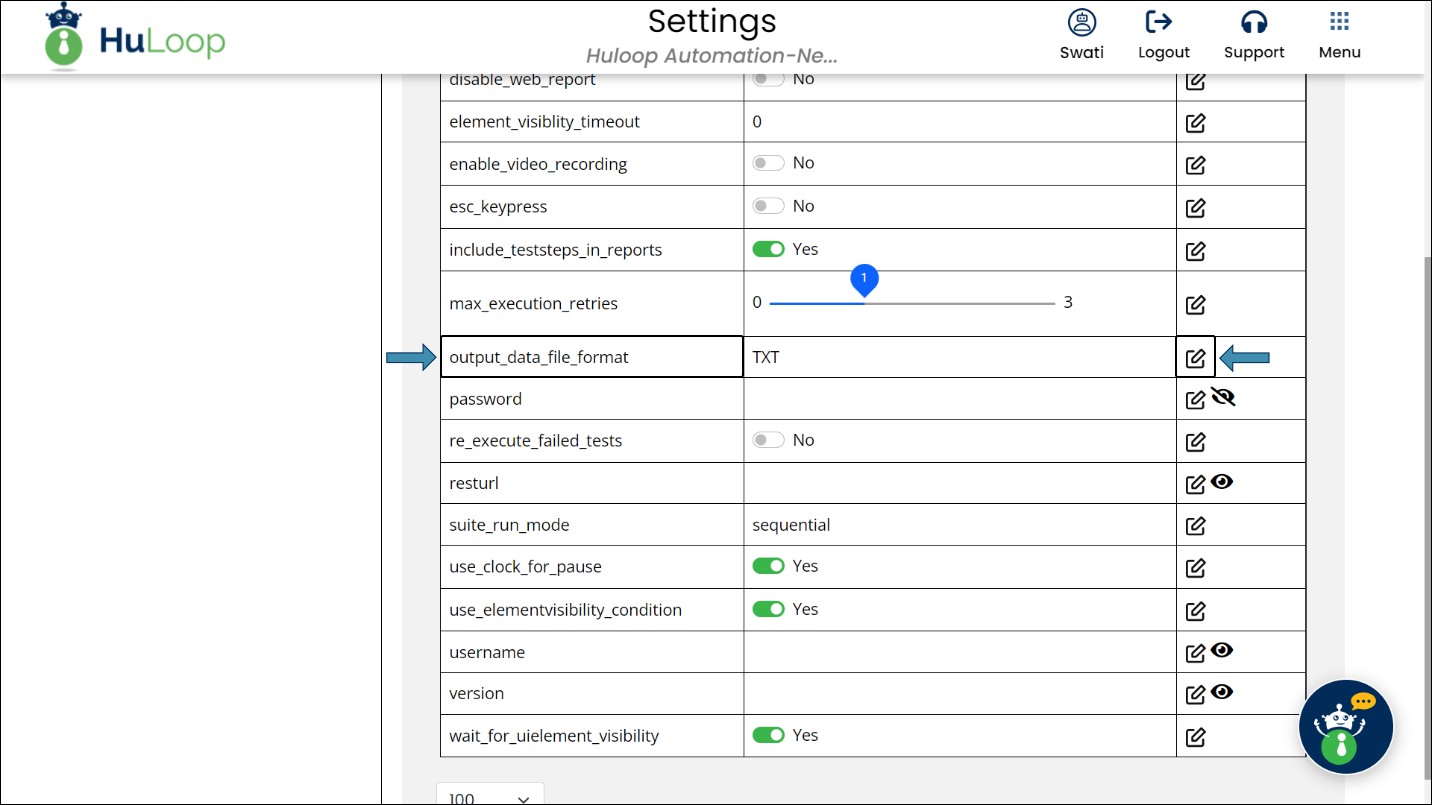
Task: Toggle re_execute_failed_tests switch on
Action: (768, 440)
